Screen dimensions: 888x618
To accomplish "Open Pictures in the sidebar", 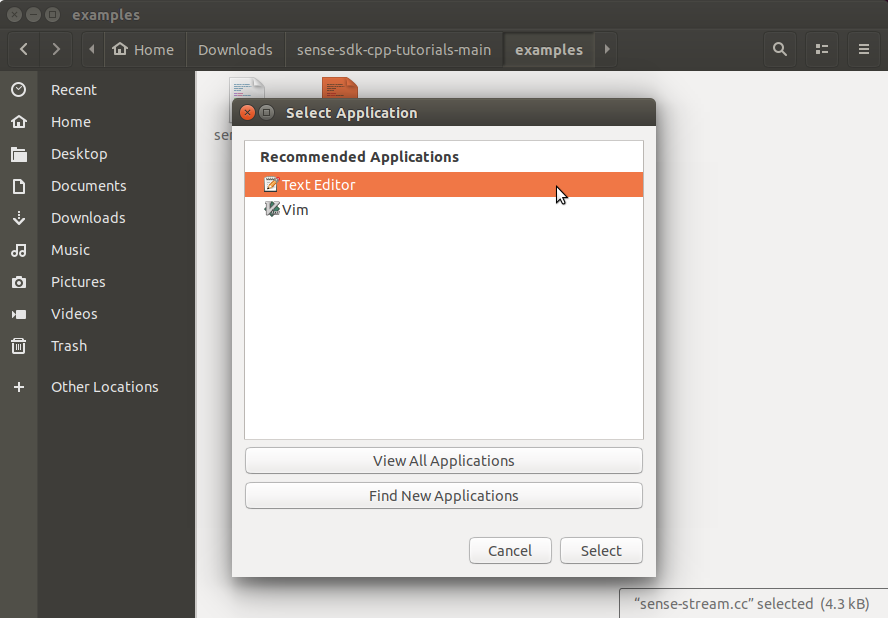I will (78, 282).
